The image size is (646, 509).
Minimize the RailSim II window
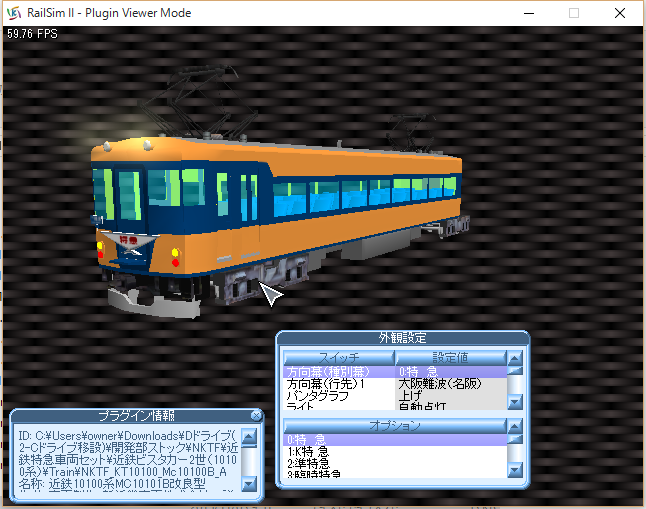point(529,13)
